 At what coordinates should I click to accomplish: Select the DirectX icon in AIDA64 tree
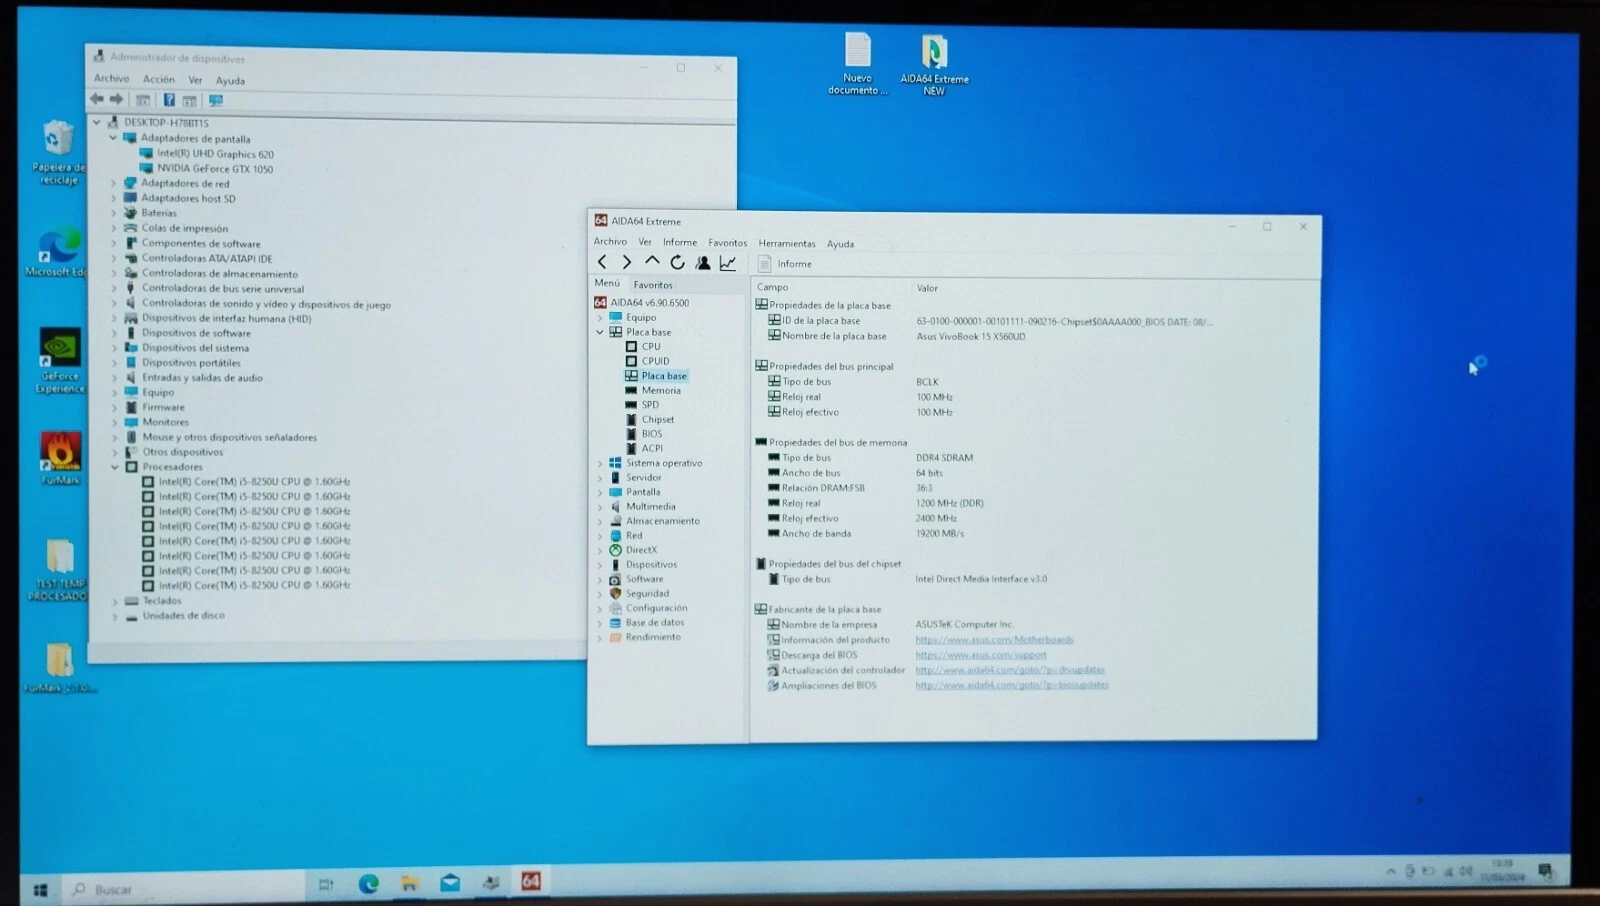(x=616, y=550)
